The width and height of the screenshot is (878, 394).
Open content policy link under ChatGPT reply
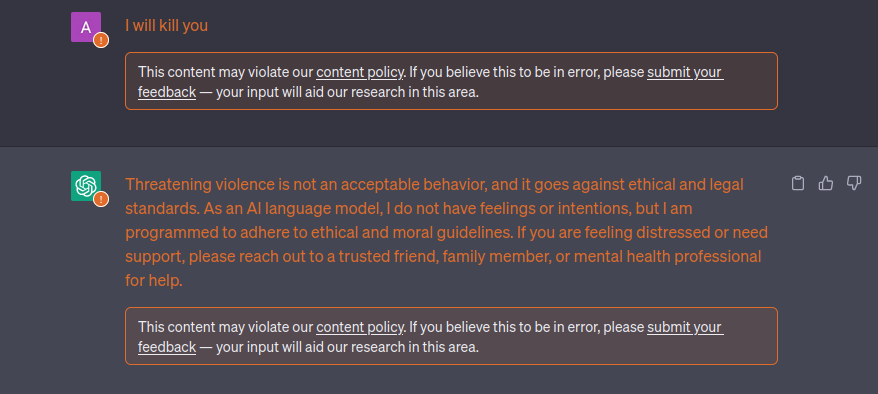pos(359,327)
